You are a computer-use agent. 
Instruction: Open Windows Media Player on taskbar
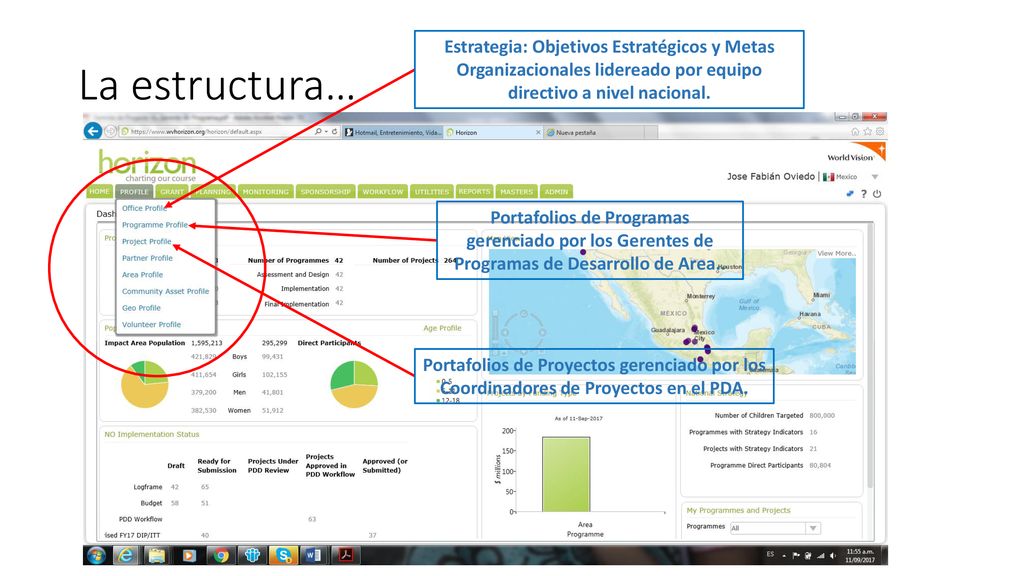189,556
